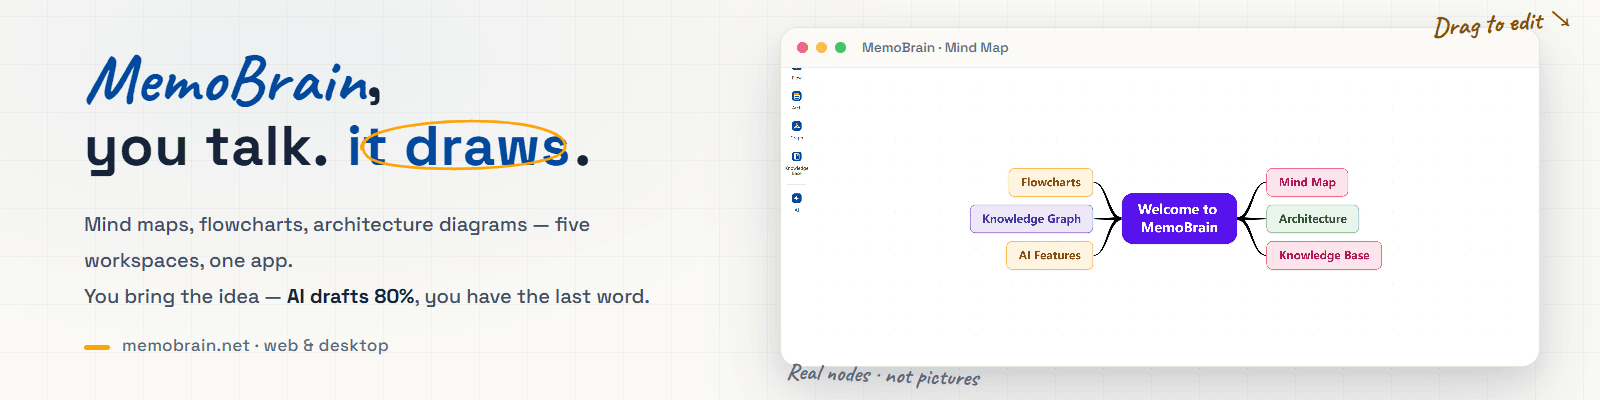Select the green Architecture node
This screenshot has height=400, width=1600.
coord(1312,219)
